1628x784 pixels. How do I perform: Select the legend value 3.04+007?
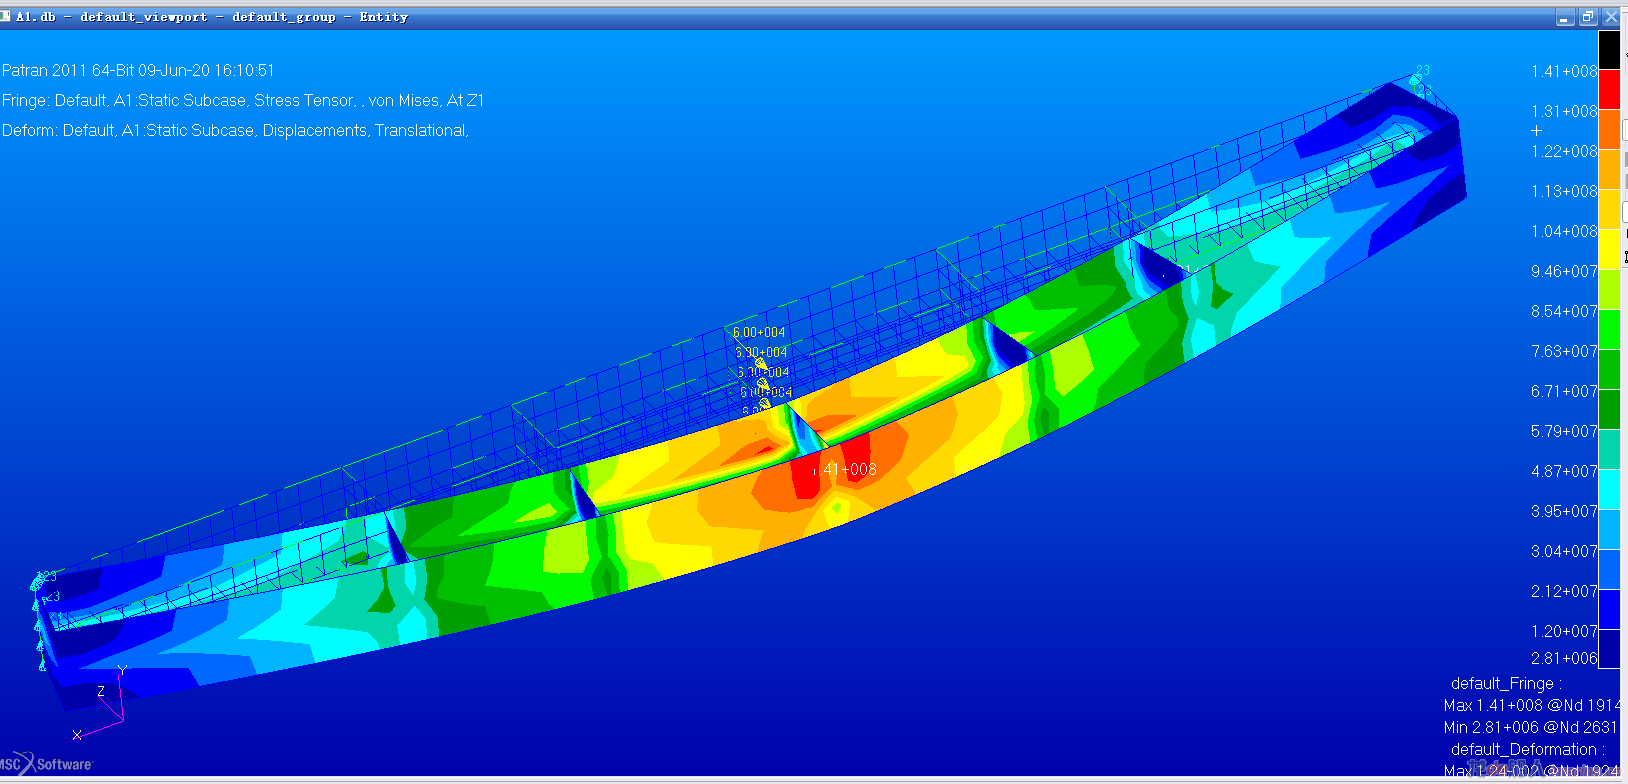tap(1564, 551)
